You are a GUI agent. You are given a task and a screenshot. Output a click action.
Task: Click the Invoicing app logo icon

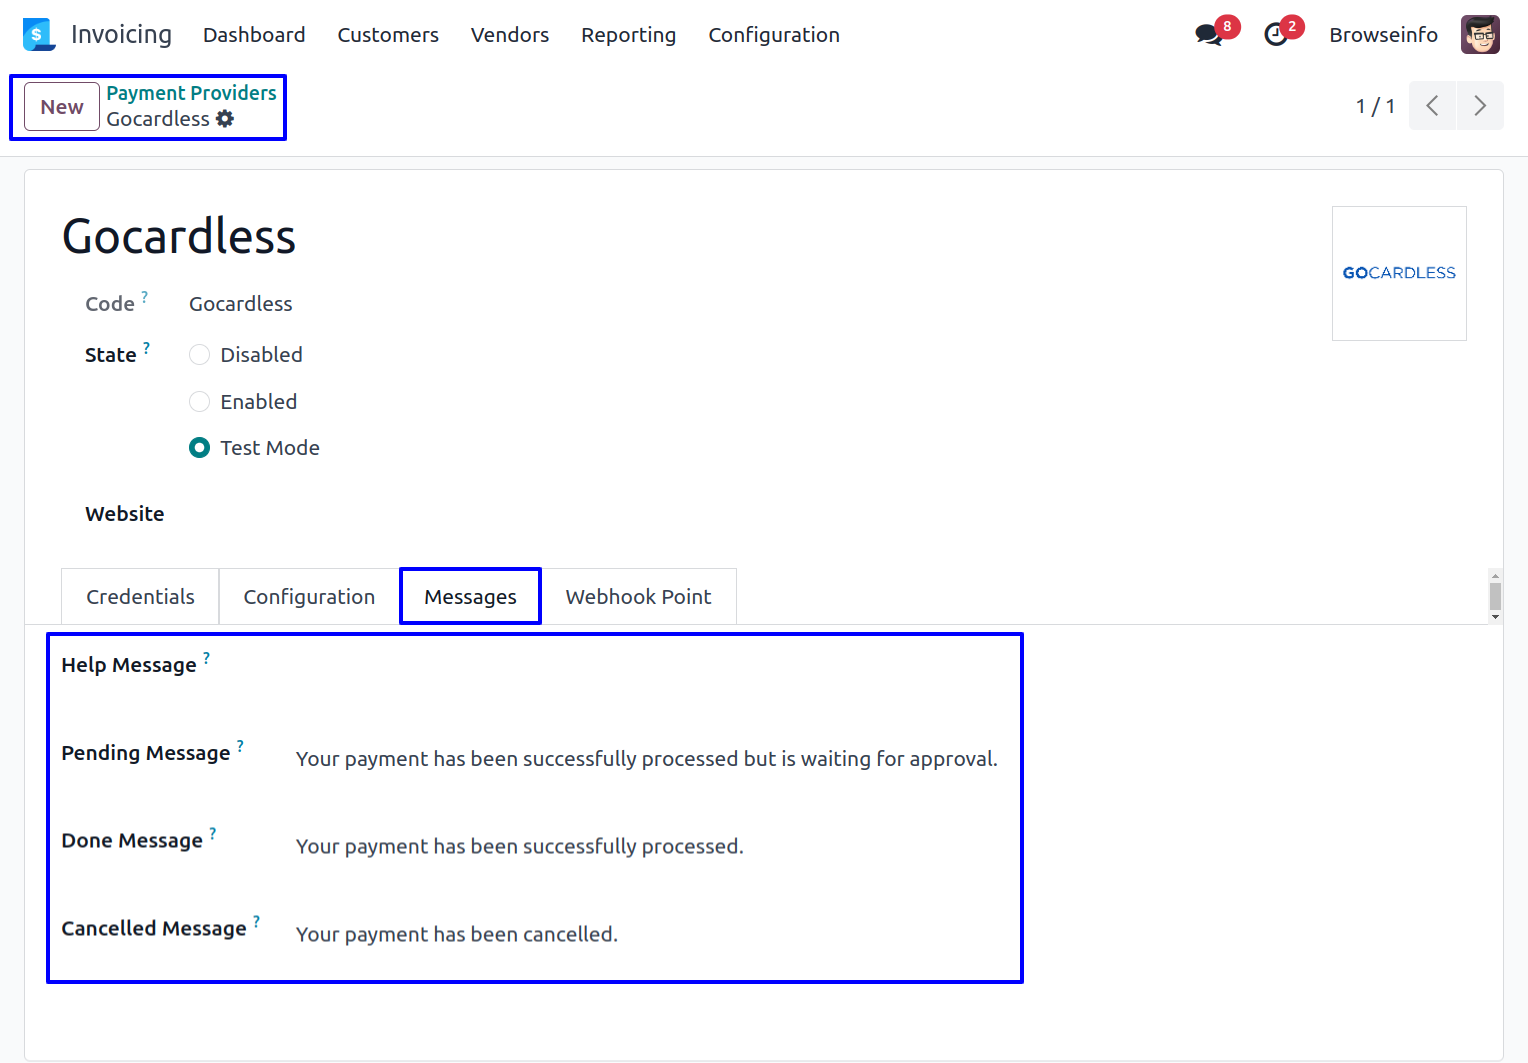[39, 34]
